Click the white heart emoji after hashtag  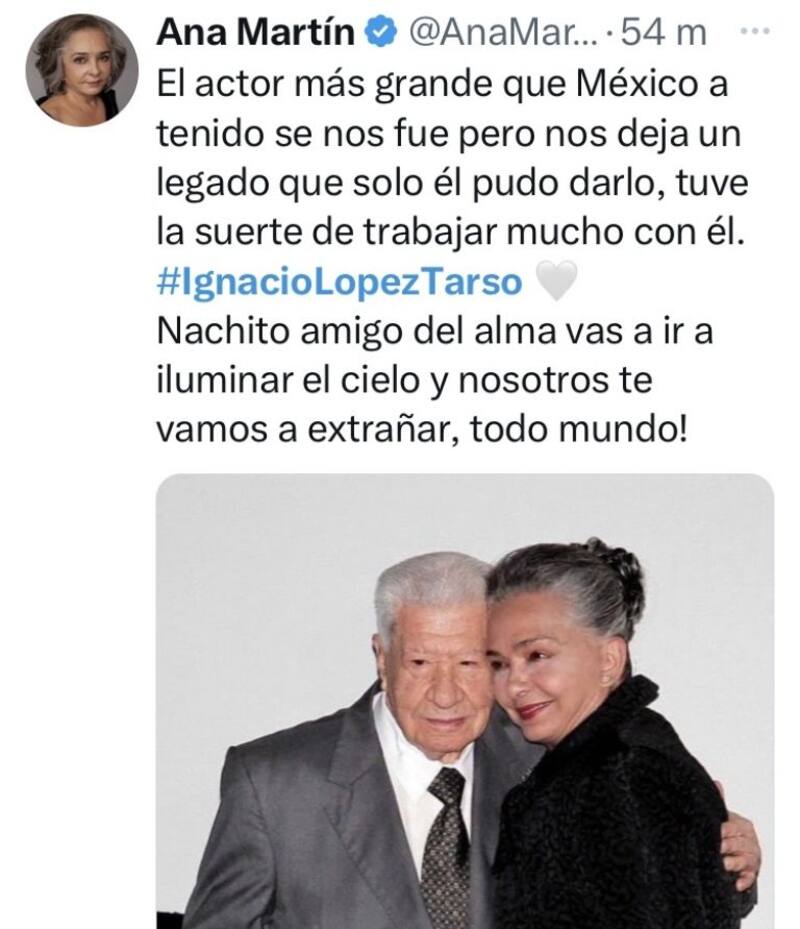tap(556, 281)
